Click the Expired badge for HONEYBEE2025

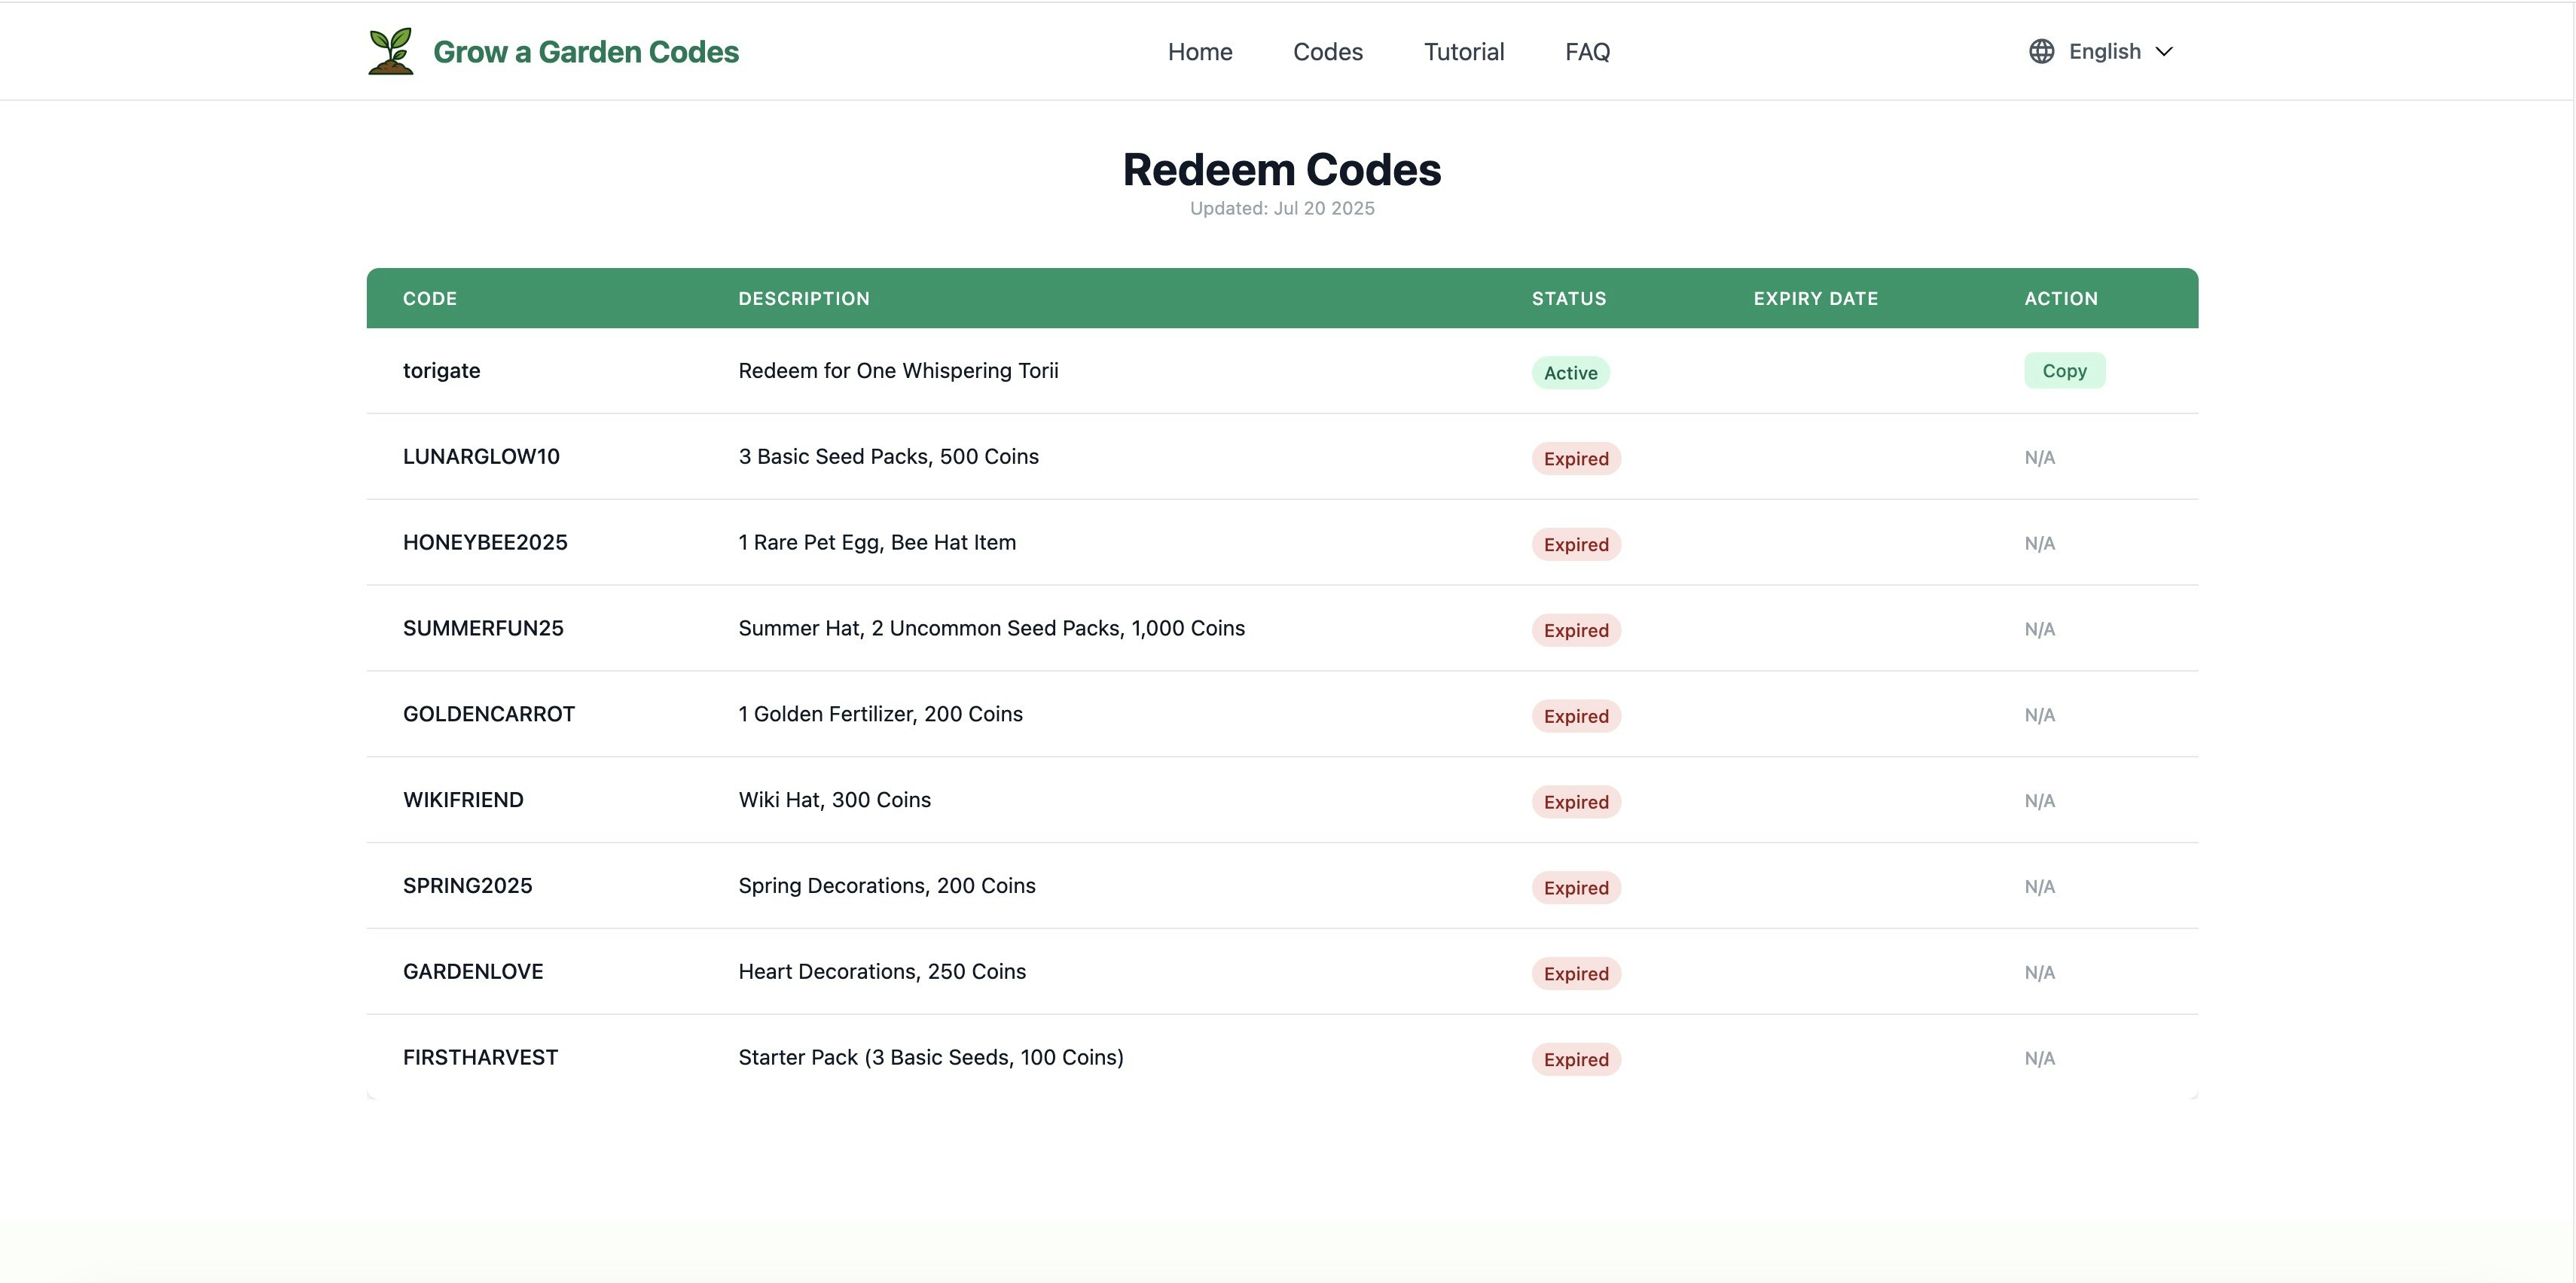click(x=1576, y=544)
